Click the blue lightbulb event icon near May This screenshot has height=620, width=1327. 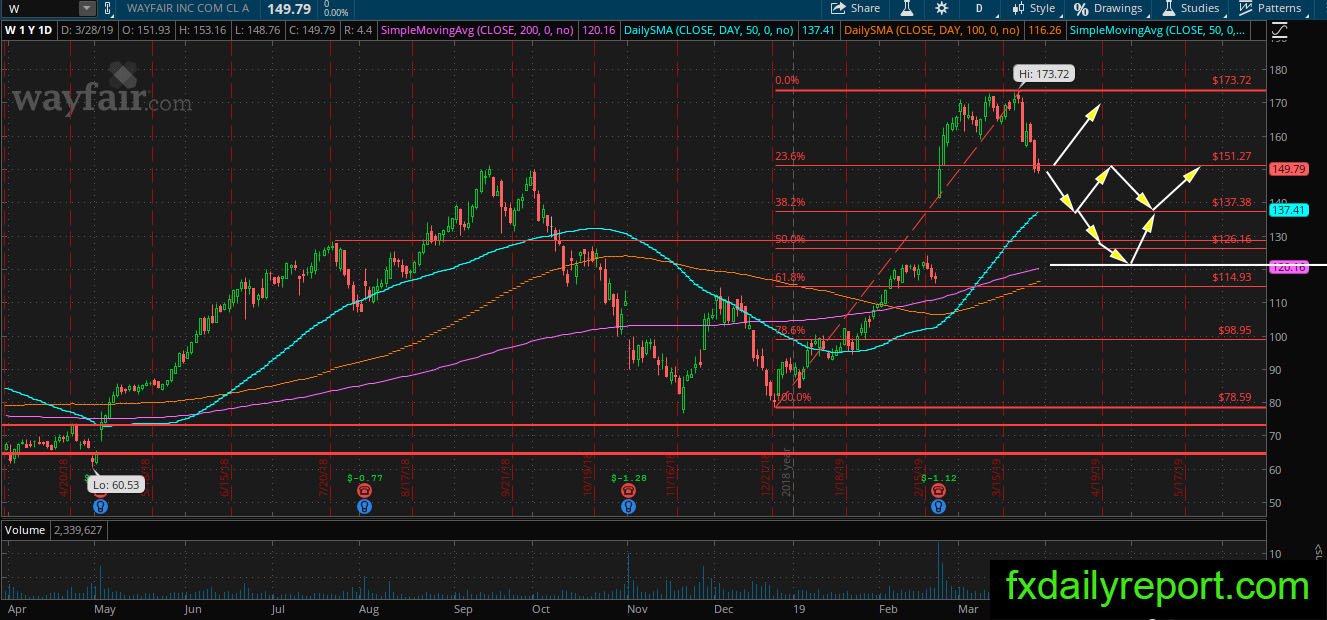click(x=100, y=507)
